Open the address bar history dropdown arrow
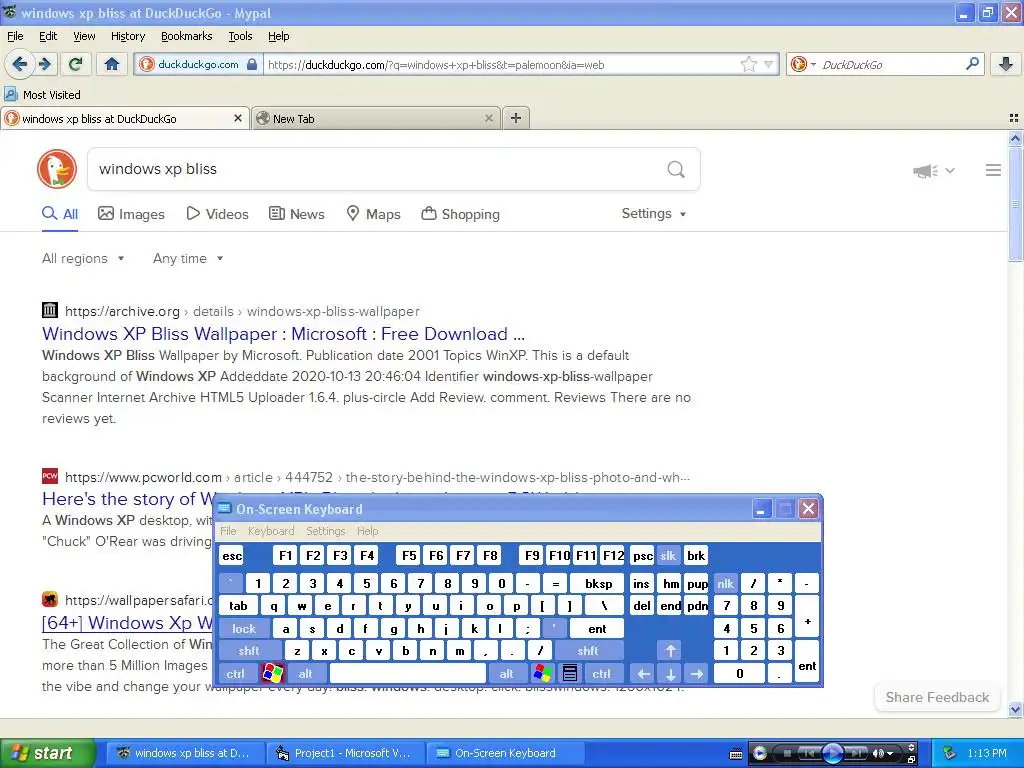Screen dimensions: 1024x768 pyautogui.click(x=769, y=64)
